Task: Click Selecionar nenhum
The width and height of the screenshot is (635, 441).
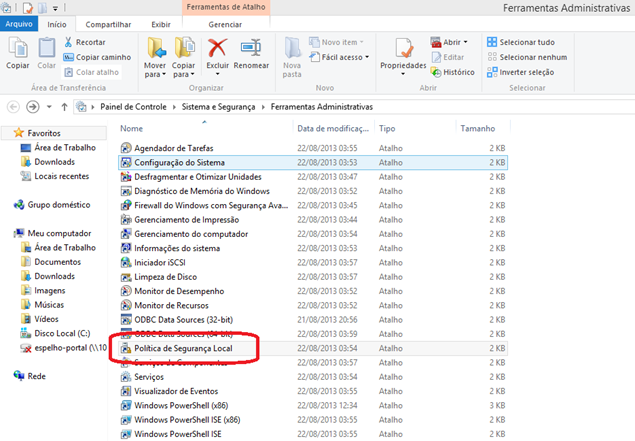Action: (x=527, y=57)
